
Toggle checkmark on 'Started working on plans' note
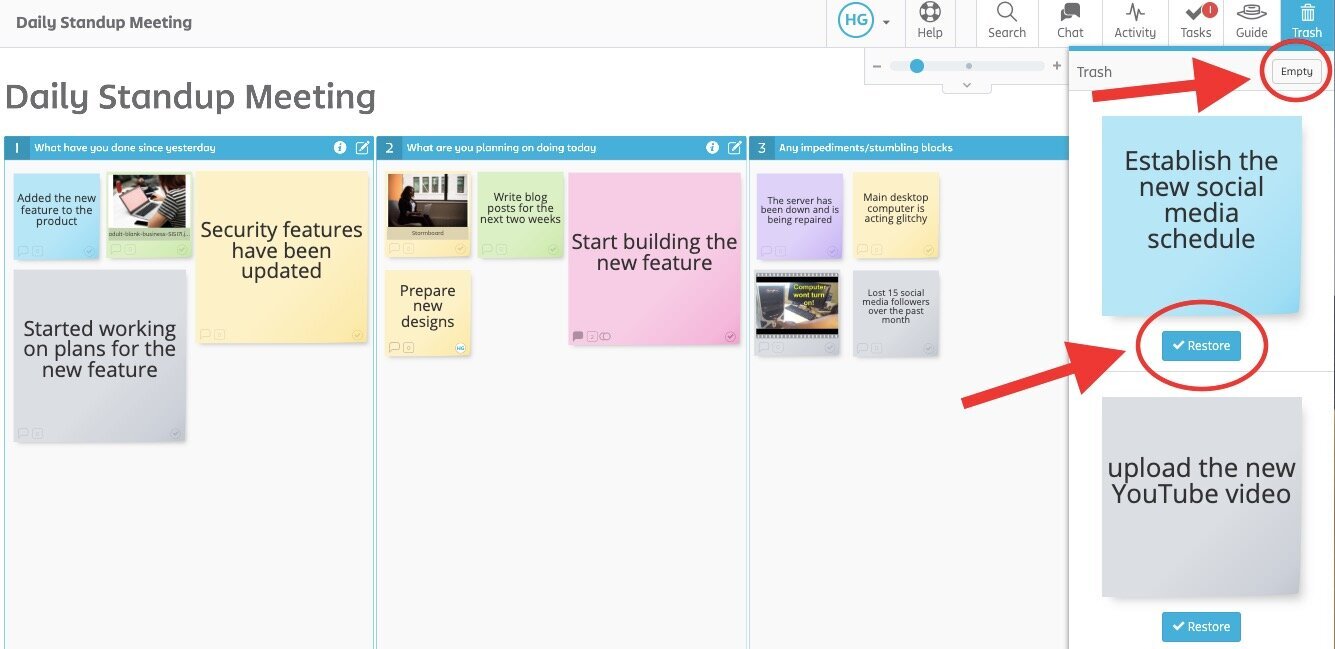click(176, 434)
